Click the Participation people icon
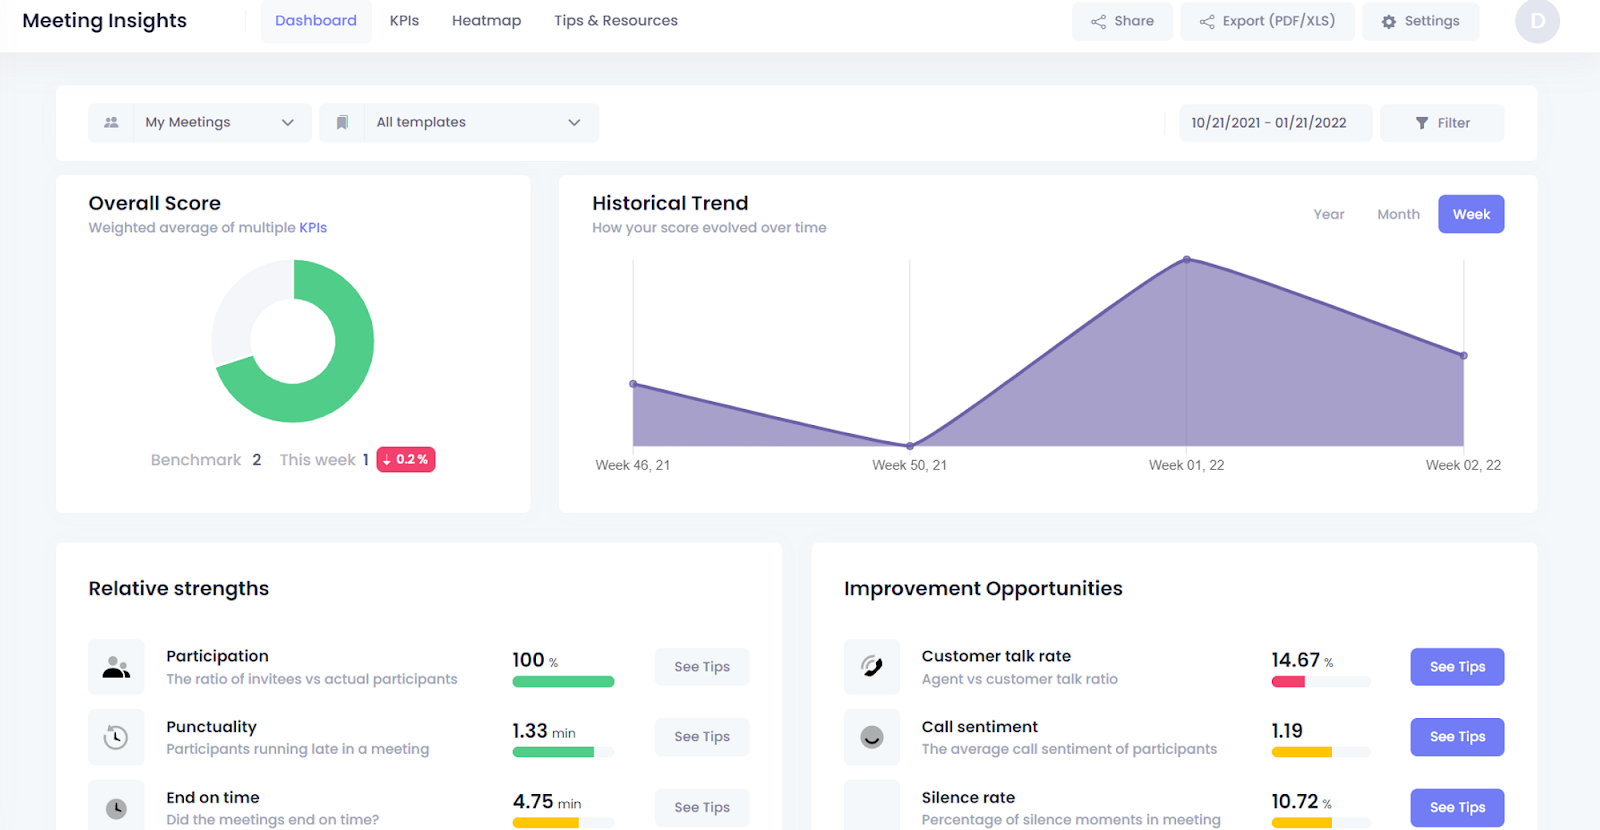The width and height of the screenshot is (1600, 830). click(116, 667)
